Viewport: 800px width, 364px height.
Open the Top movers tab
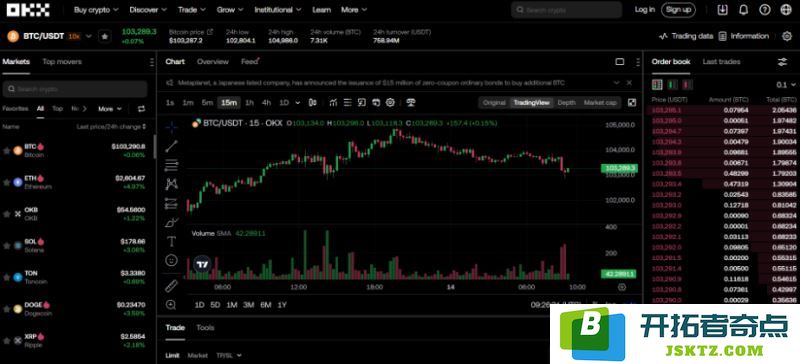point(62,62)
